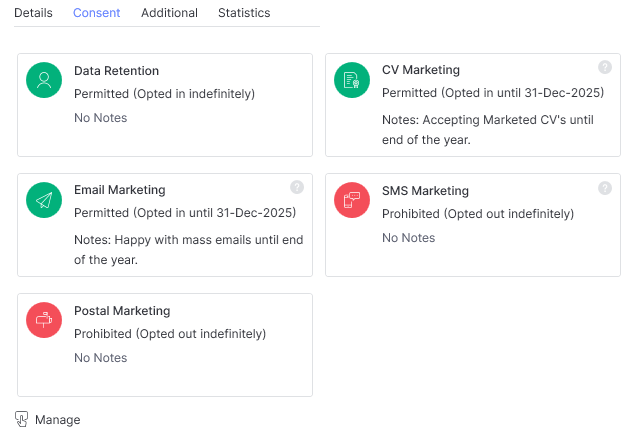This screenshot has height=438, width=636.
Task: Select the Data Retention card title
Action: (116, 71)
